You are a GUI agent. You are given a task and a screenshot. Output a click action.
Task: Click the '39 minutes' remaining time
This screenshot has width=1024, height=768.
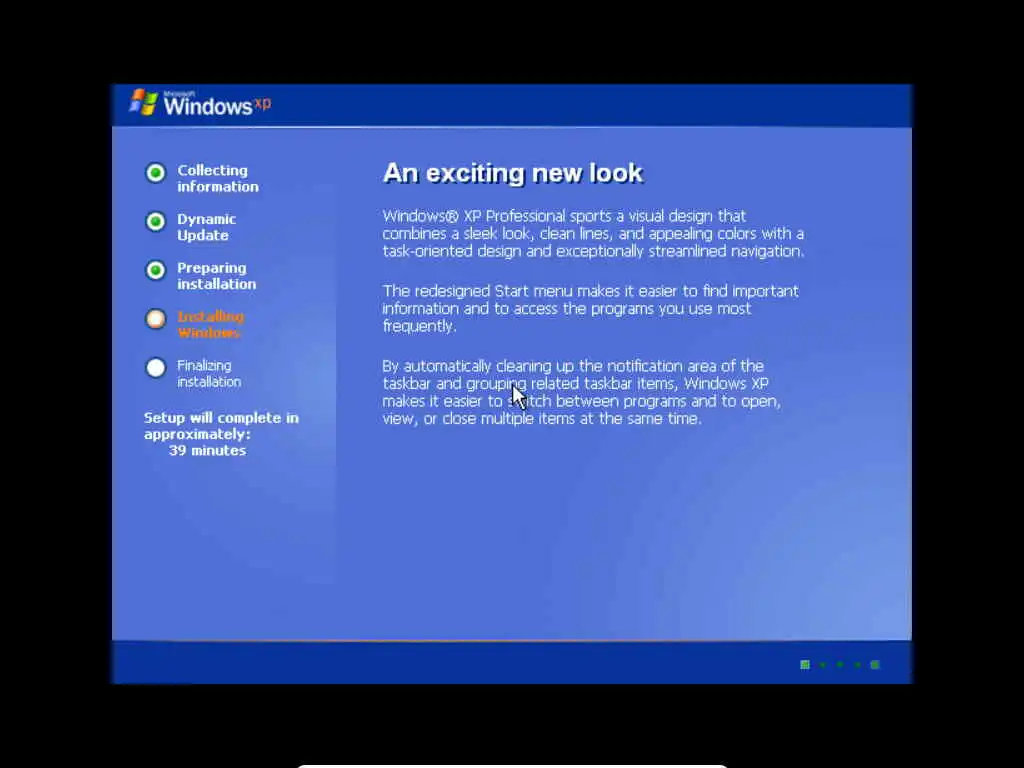tap(208, 451)
